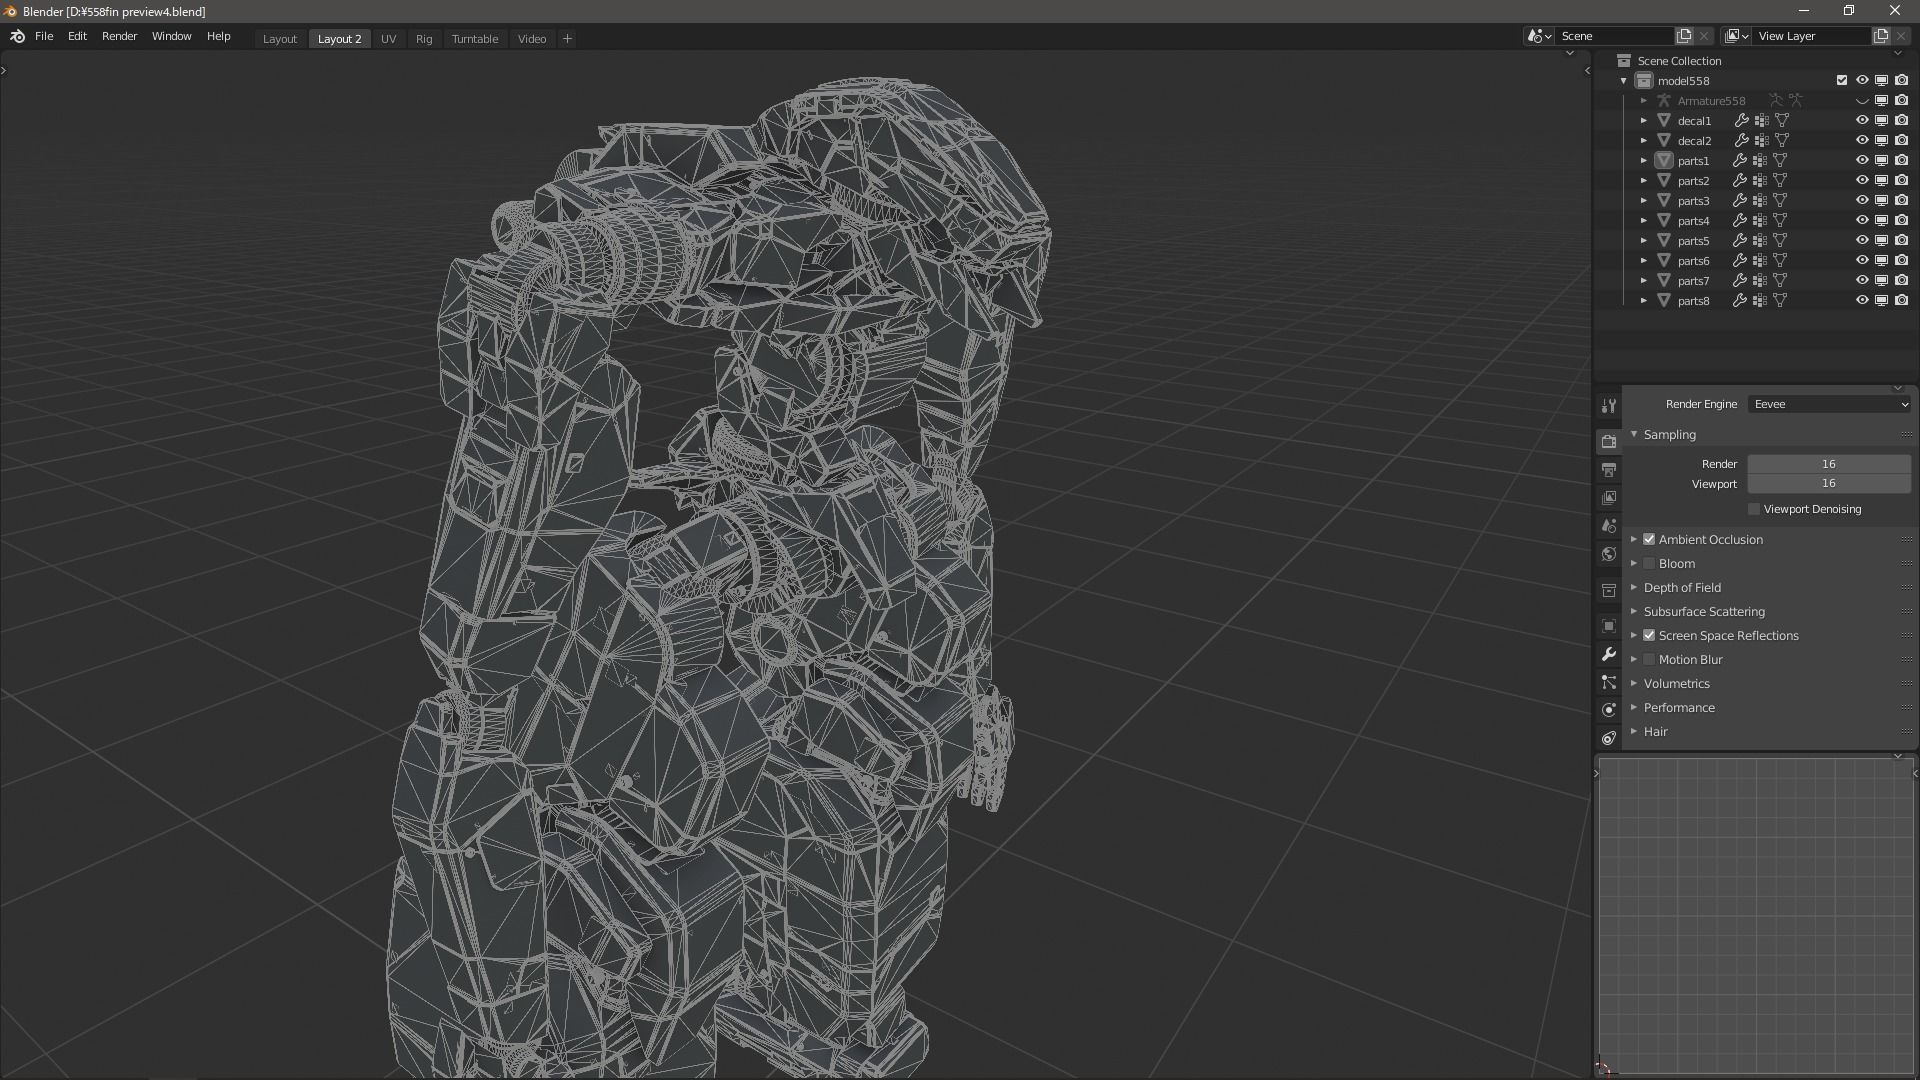This screenshot has width=1920, height=1080.
Task: Expand the parts5 object tree
Action: coord(1644,241)
